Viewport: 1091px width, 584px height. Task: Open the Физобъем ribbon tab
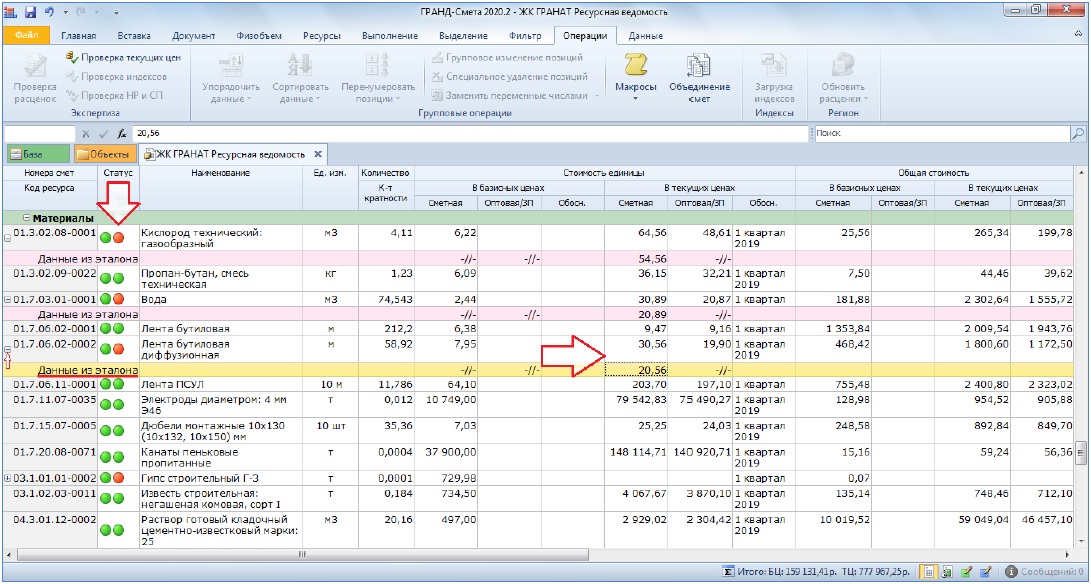click(x=261, y=36)
